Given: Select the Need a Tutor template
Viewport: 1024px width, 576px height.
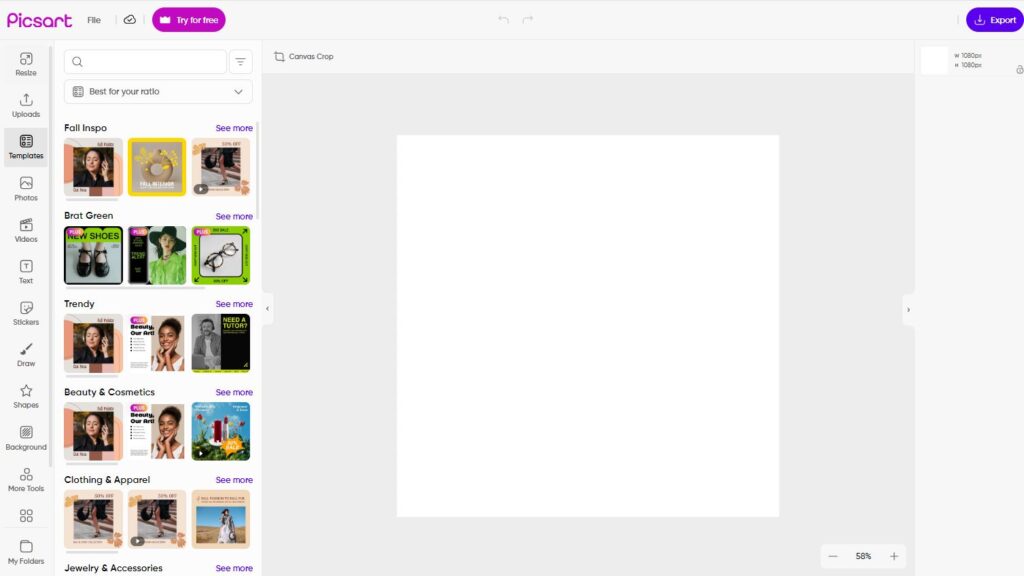Looking at the screenshot, I should click(221, 343).
